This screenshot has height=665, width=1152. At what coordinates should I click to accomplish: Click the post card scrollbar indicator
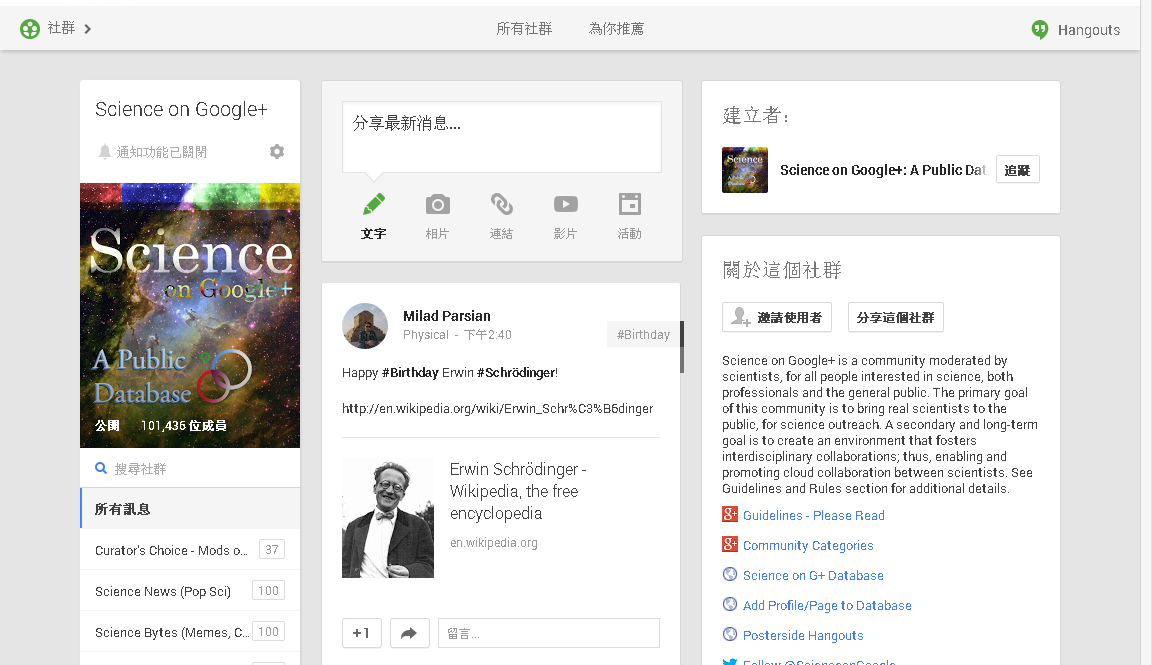point(682,347)
